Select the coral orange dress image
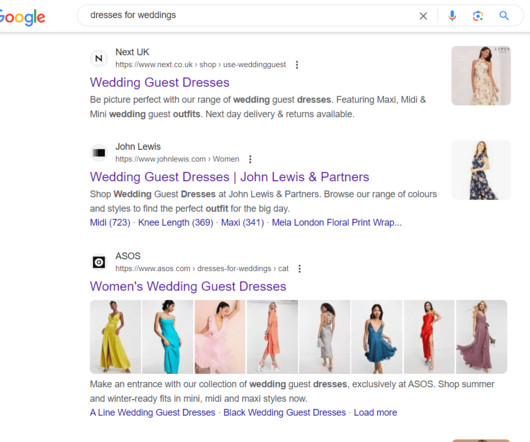The image size is (530, 442). (272, 337)
